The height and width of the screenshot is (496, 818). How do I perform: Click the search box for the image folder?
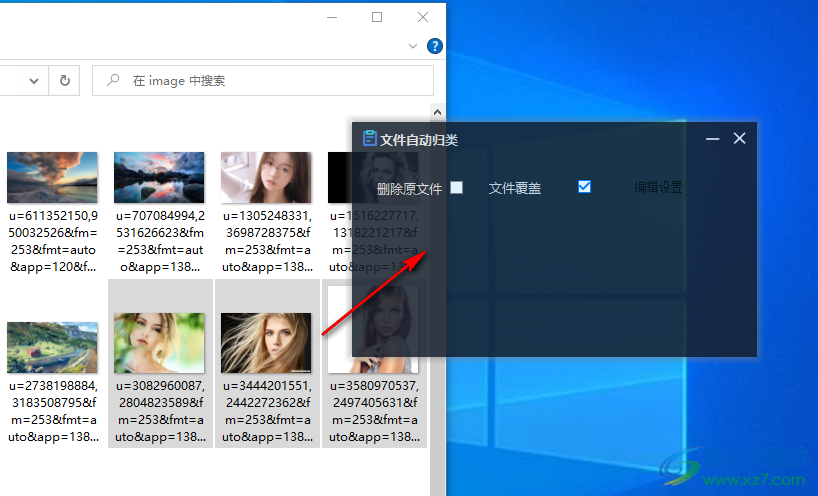[x=263, y=80]
